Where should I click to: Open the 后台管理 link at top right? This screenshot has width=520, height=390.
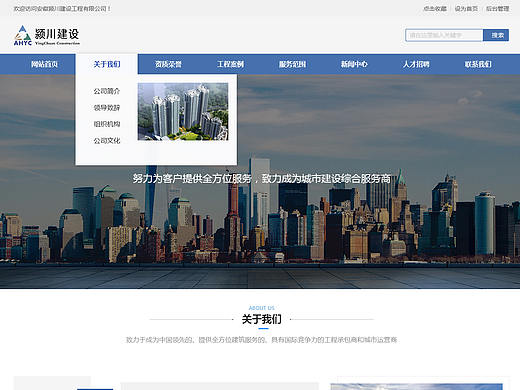pos(497,9)
